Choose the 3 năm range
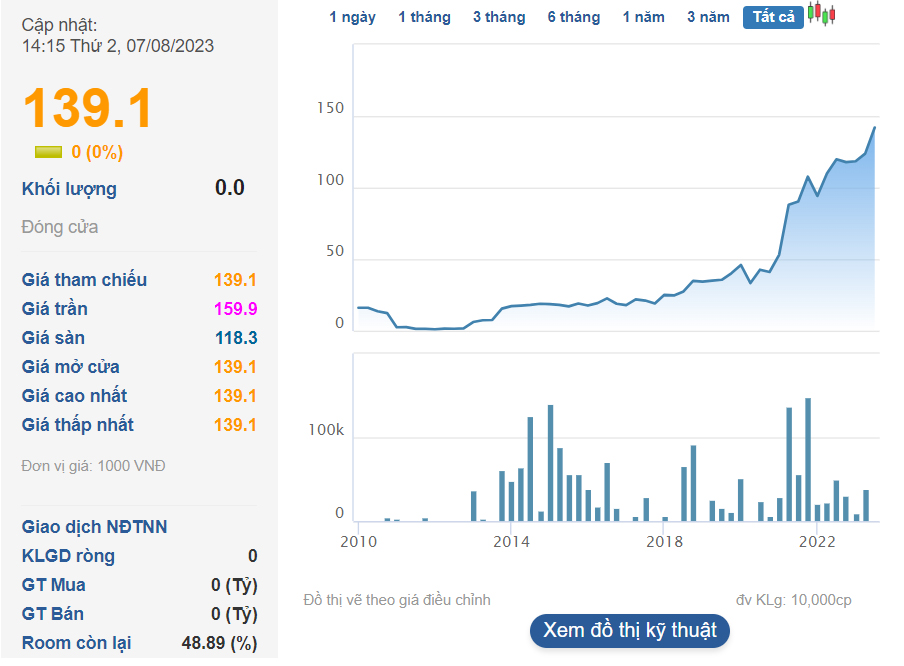 tap(708, 17)
